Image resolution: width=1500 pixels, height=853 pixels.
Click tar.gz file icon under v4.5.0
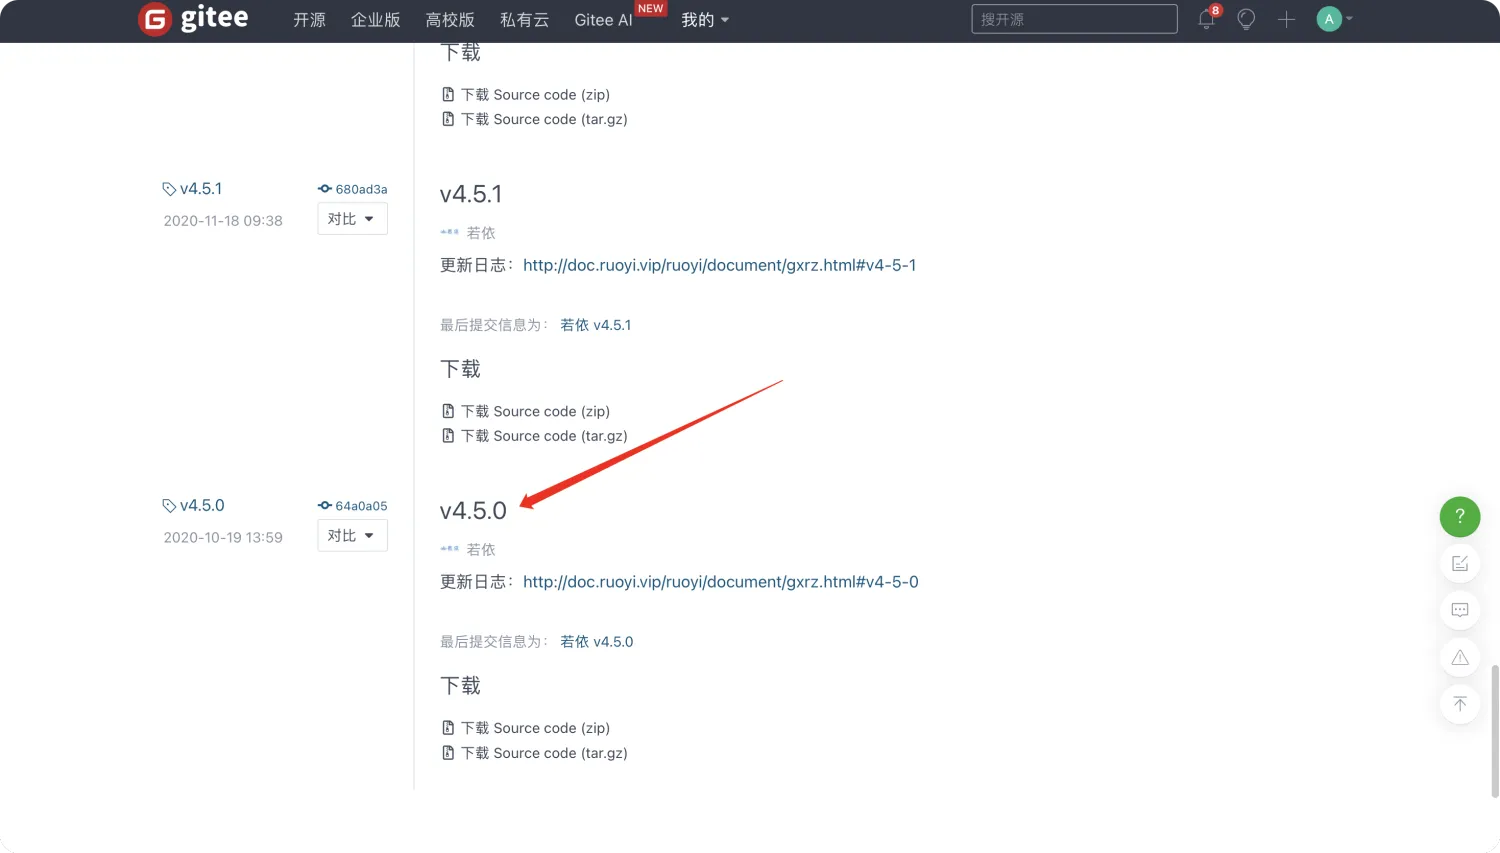coord(448,753)
